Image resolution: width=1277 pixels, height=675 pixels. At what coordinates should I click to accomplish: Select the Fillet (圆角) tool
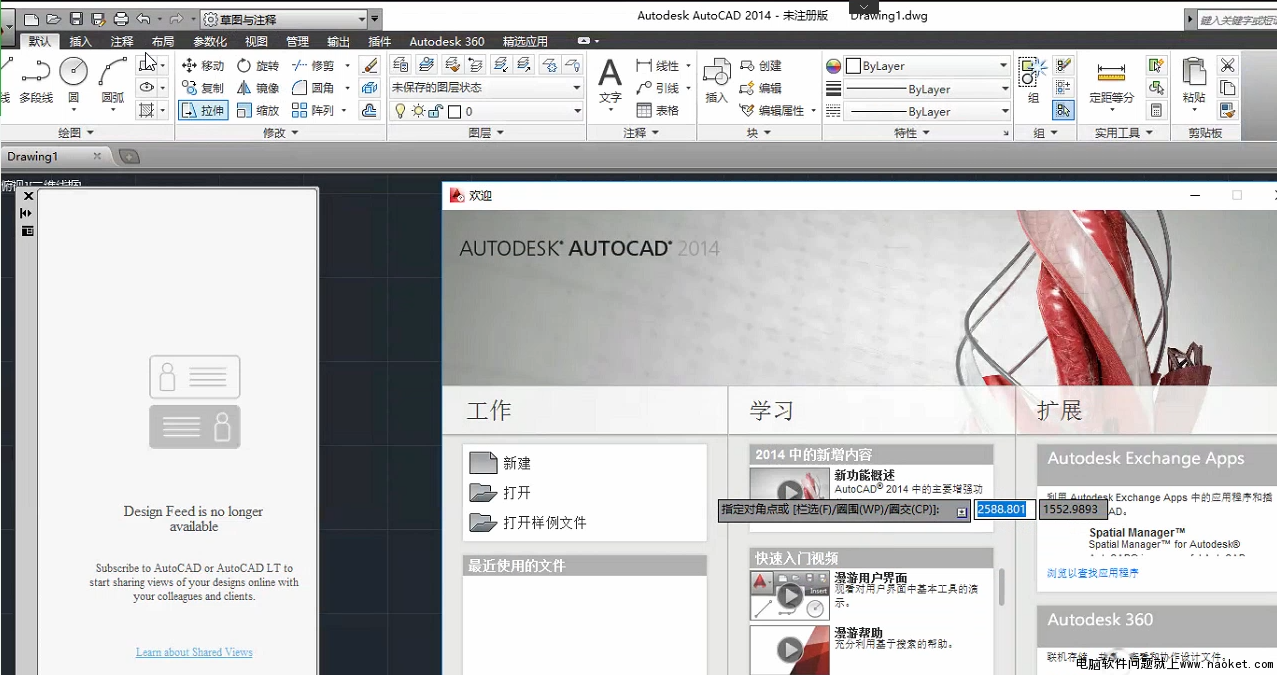coord(314,88)
